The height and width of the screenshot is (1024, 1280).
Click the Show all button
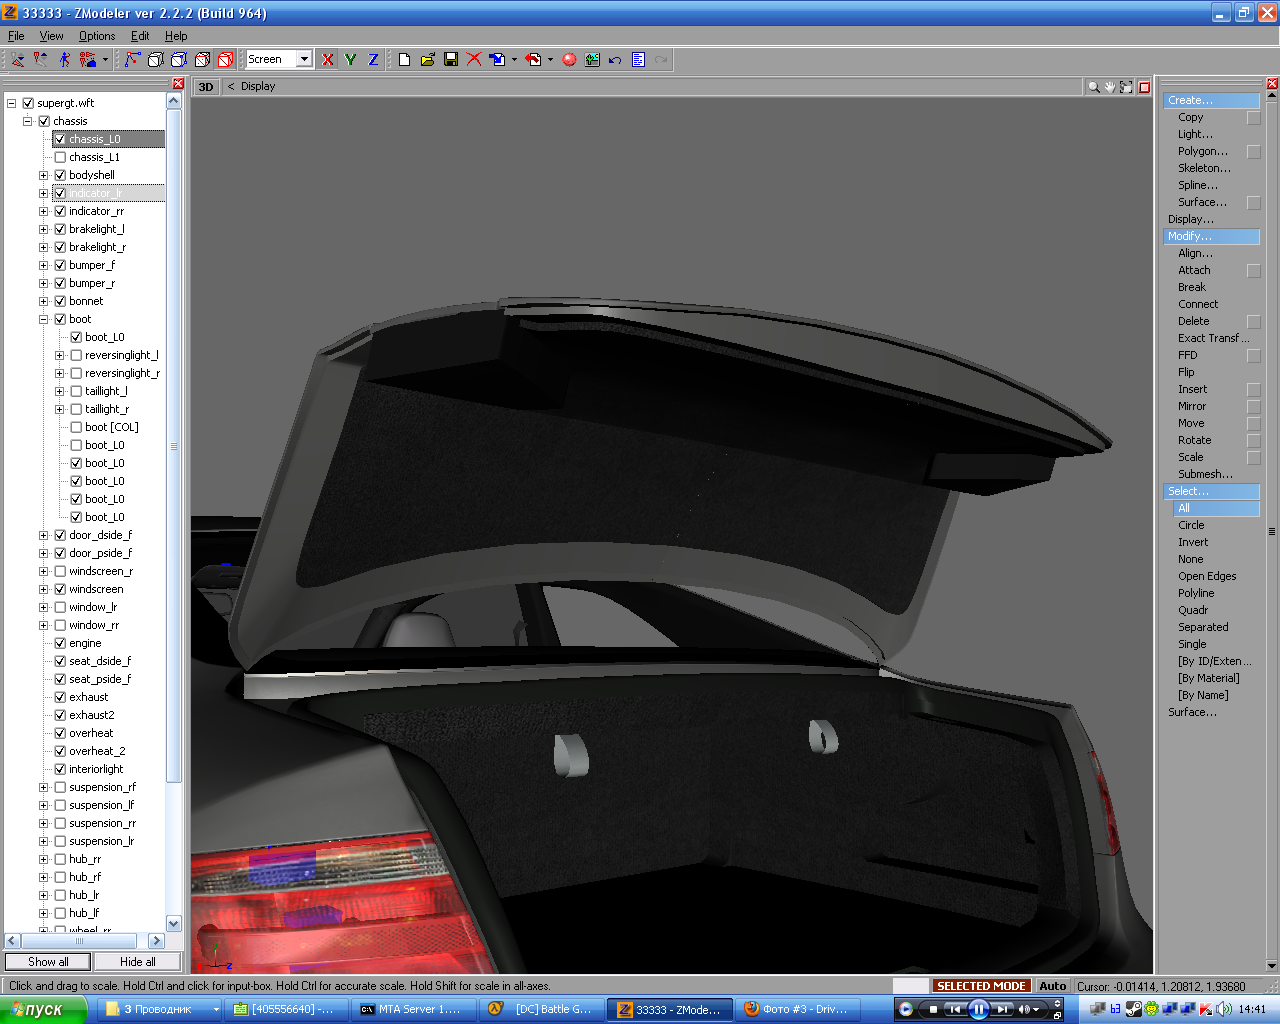click(48, 962)
